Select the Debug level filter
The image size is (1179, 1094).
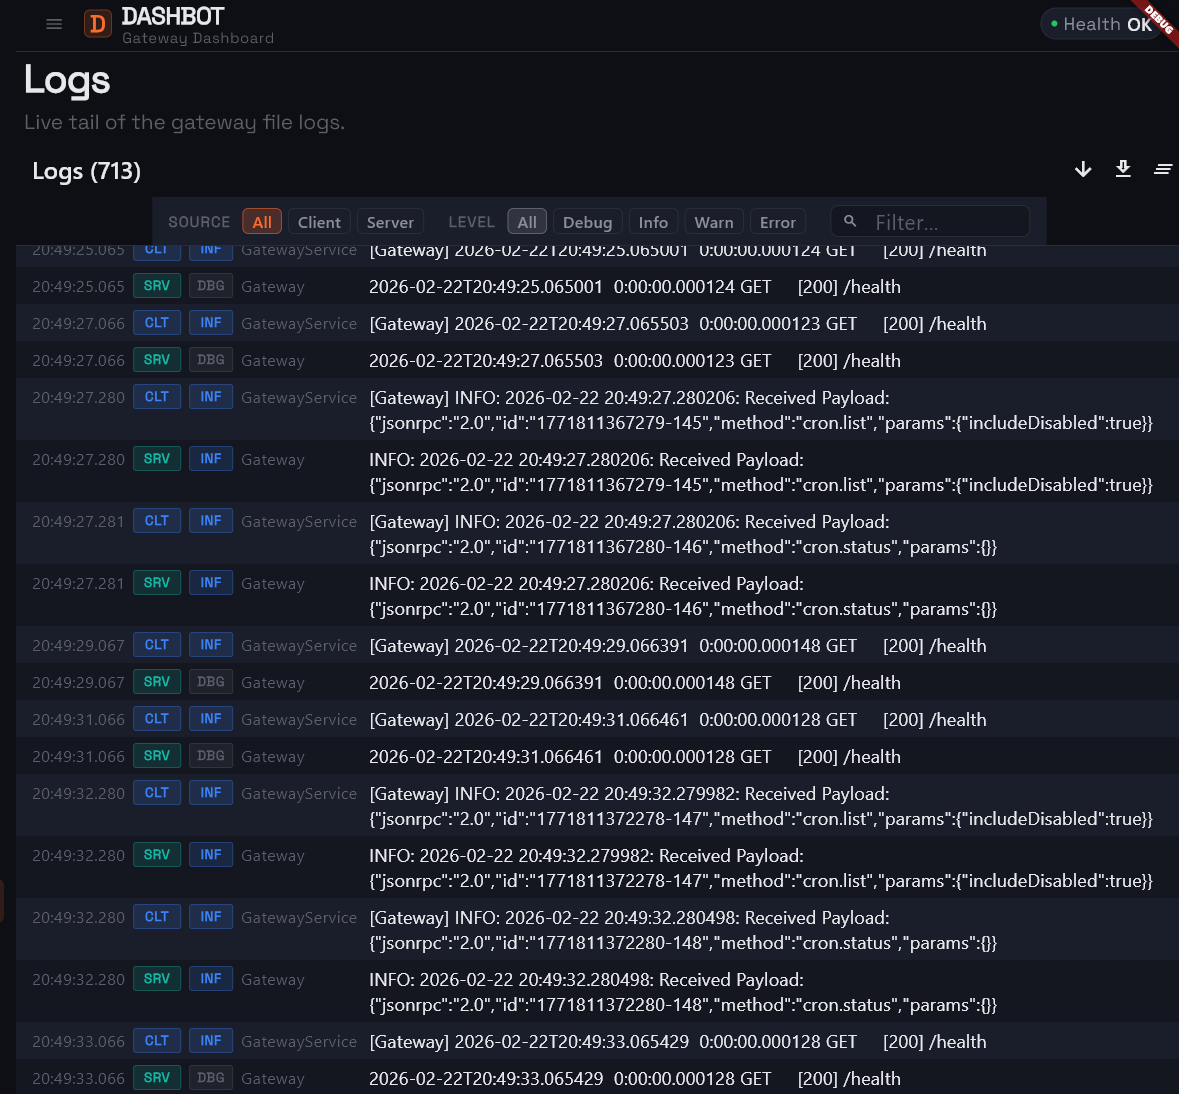click(588, 221)
